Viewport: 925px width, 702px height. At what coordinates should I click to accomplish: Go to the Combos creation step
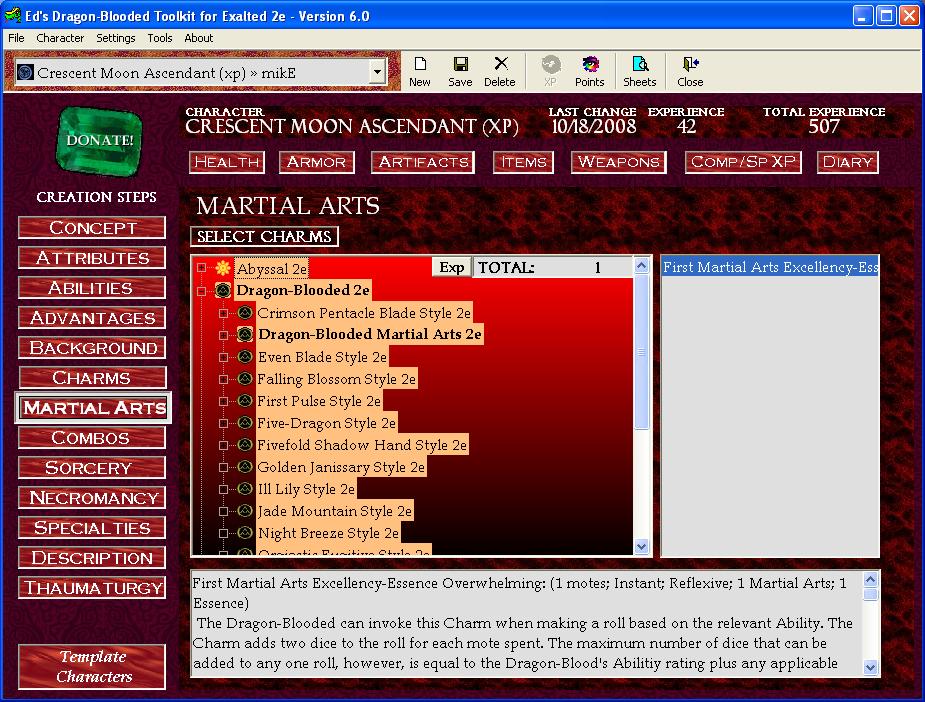(x=92, y=438)
